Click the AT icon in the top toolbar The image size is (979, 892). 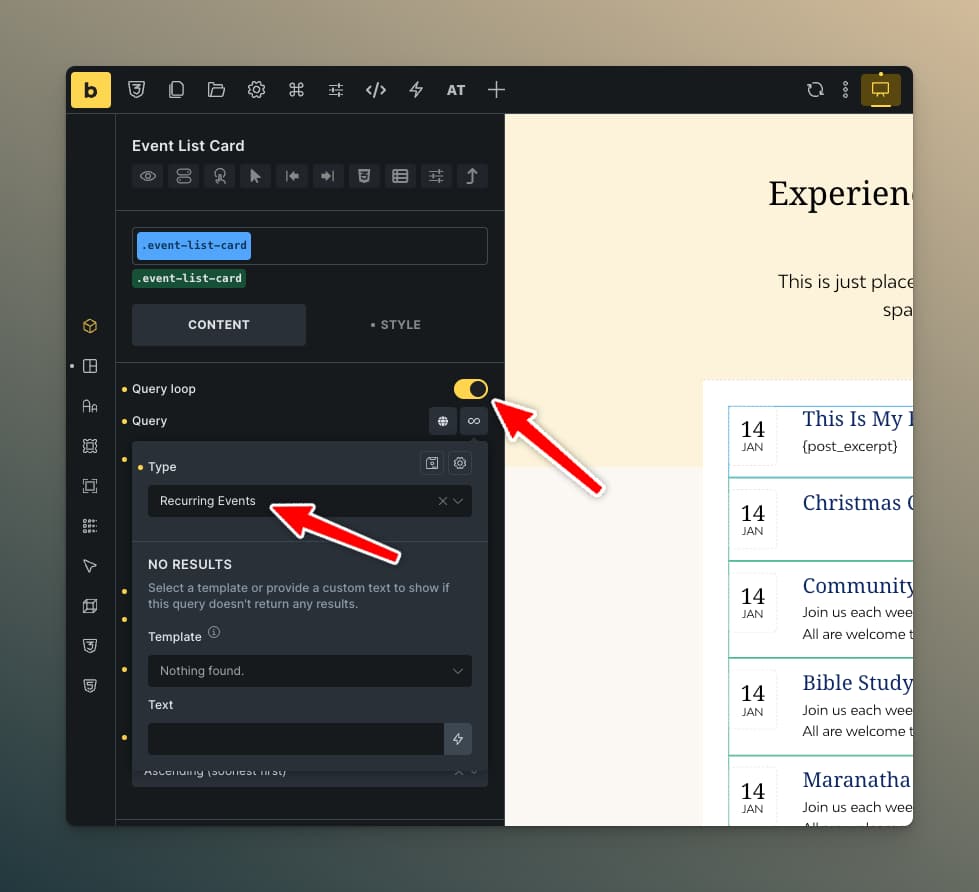(x=455, y=89)
